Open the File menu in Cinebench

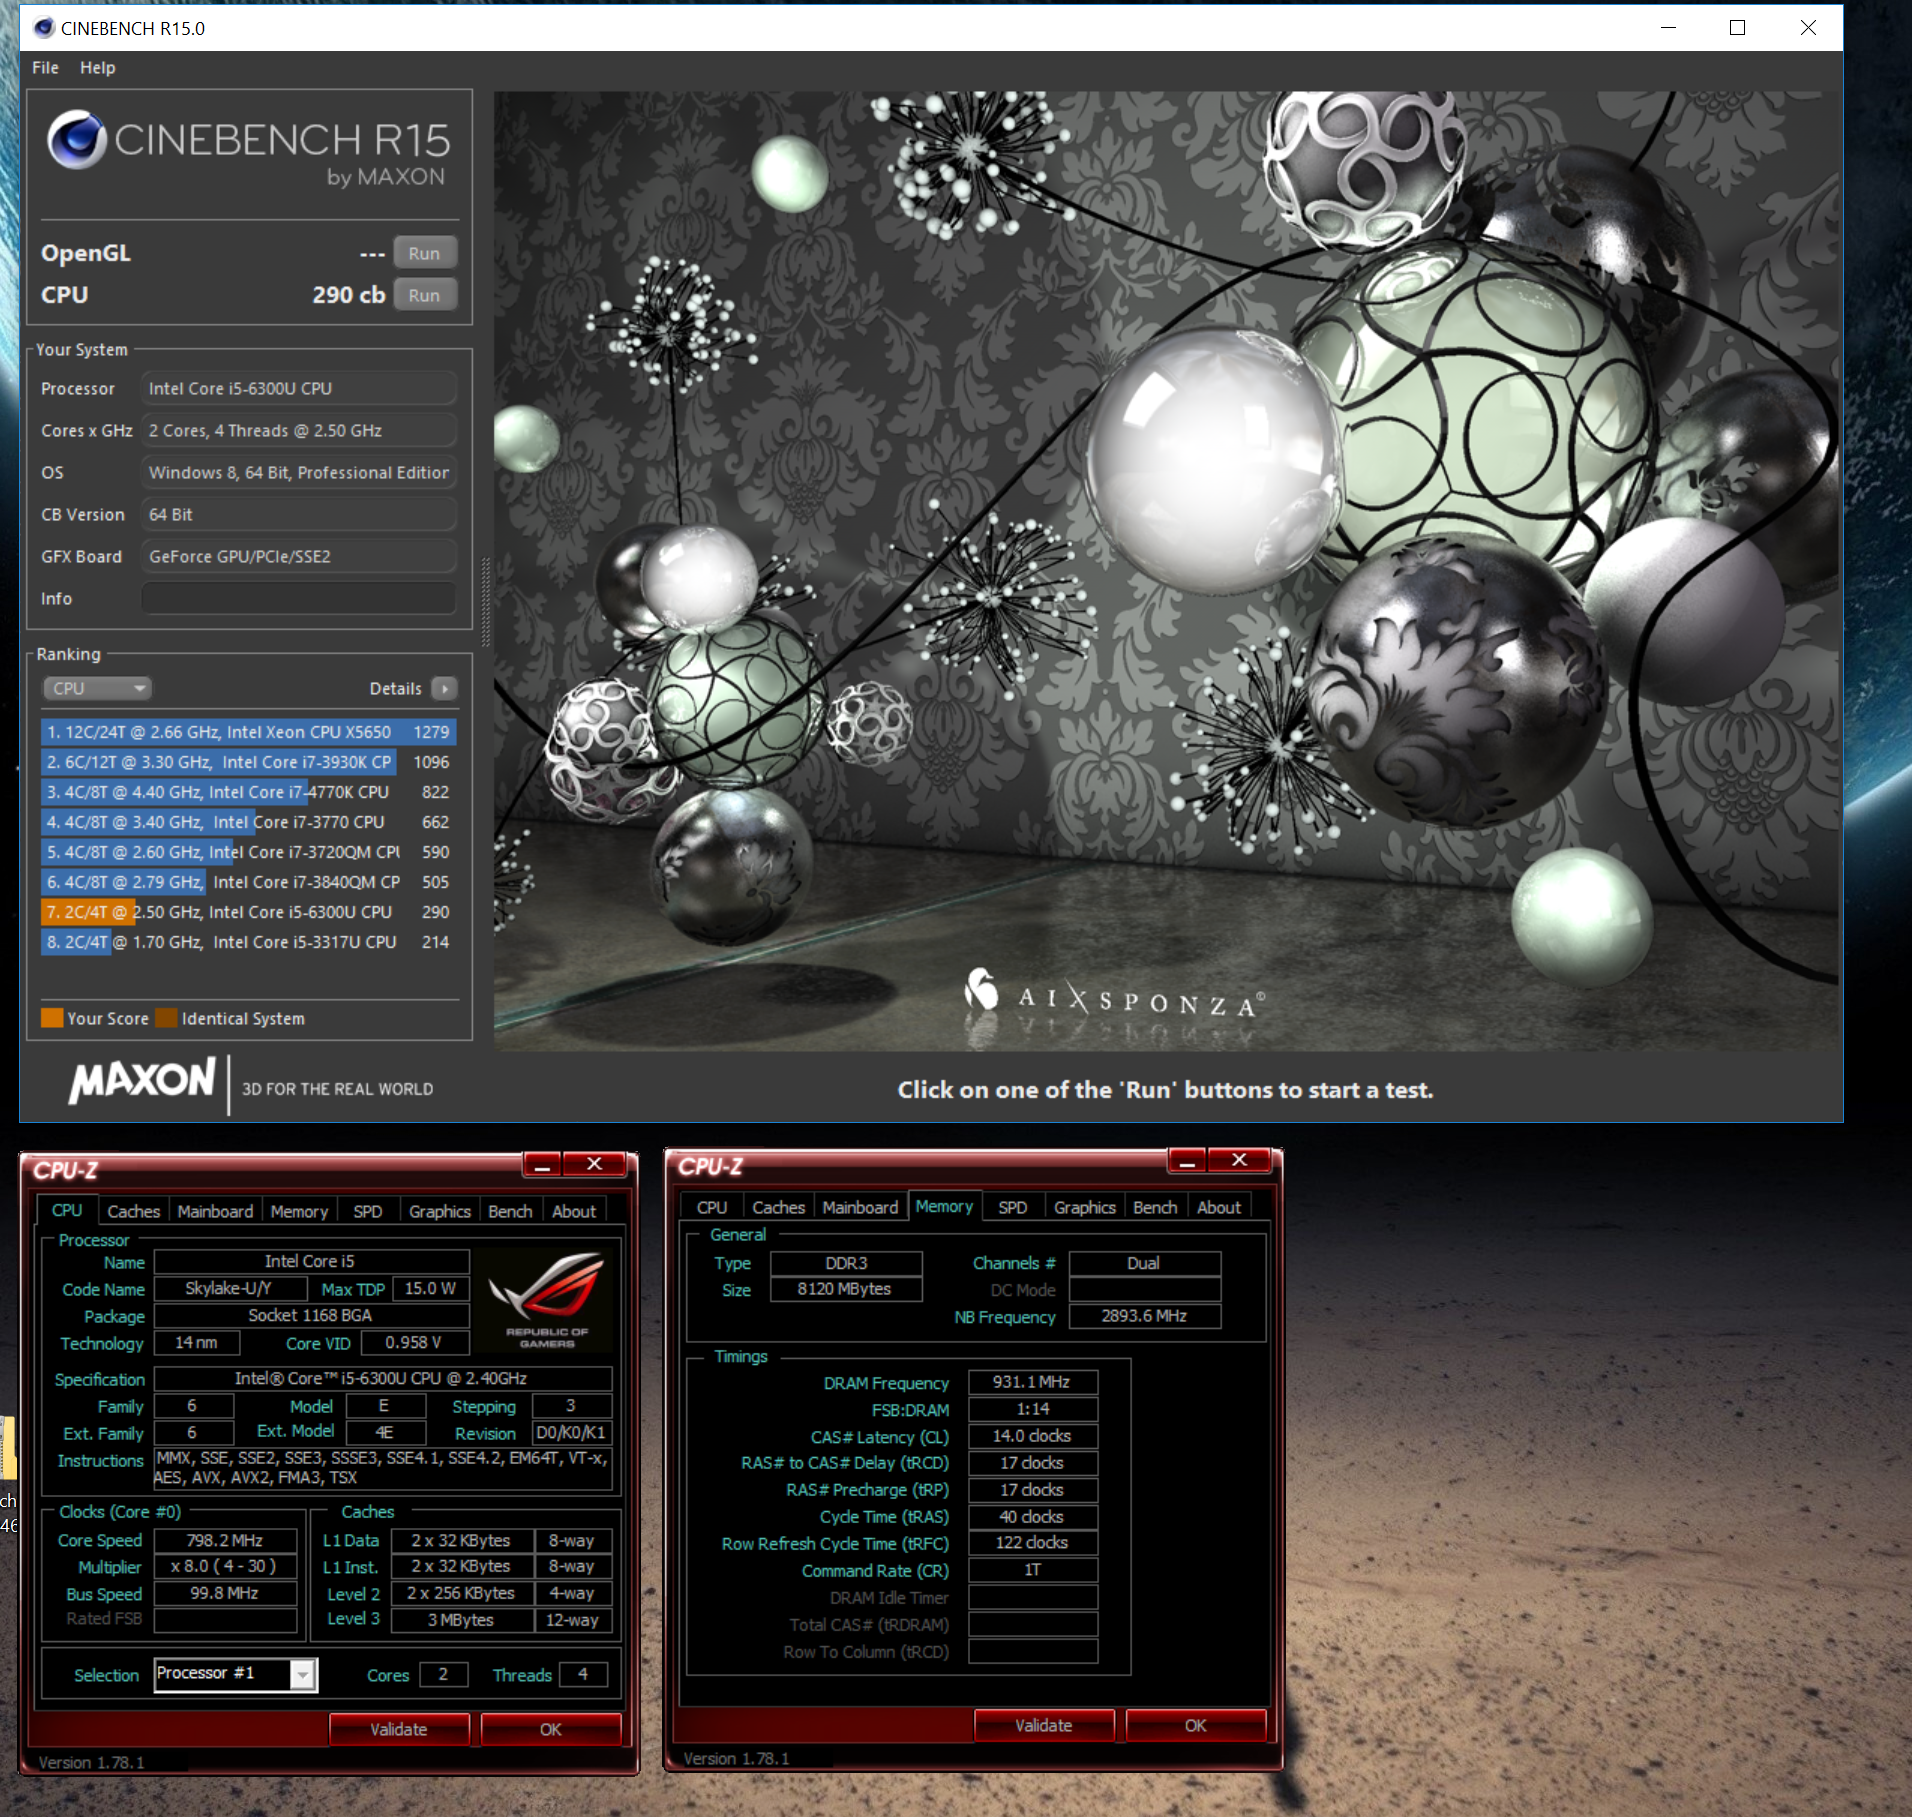pyautogui.click(x=45, y=68)
